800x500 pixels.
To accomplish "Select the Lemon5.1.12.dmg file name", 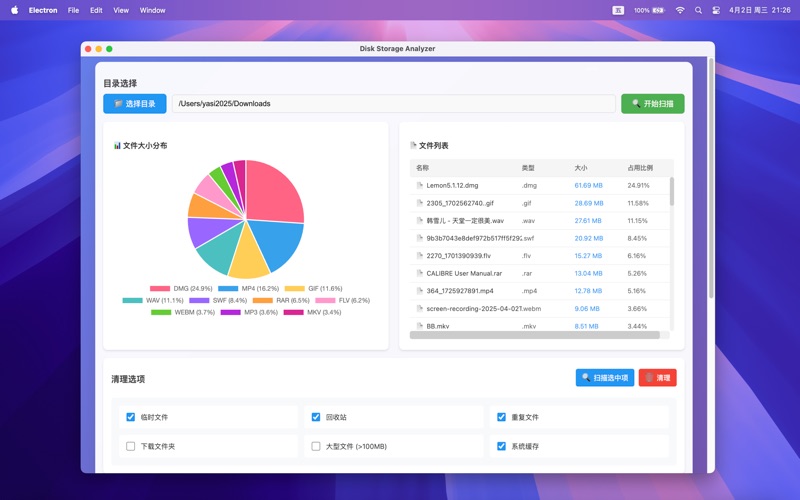I will click(x=452, y=185).
